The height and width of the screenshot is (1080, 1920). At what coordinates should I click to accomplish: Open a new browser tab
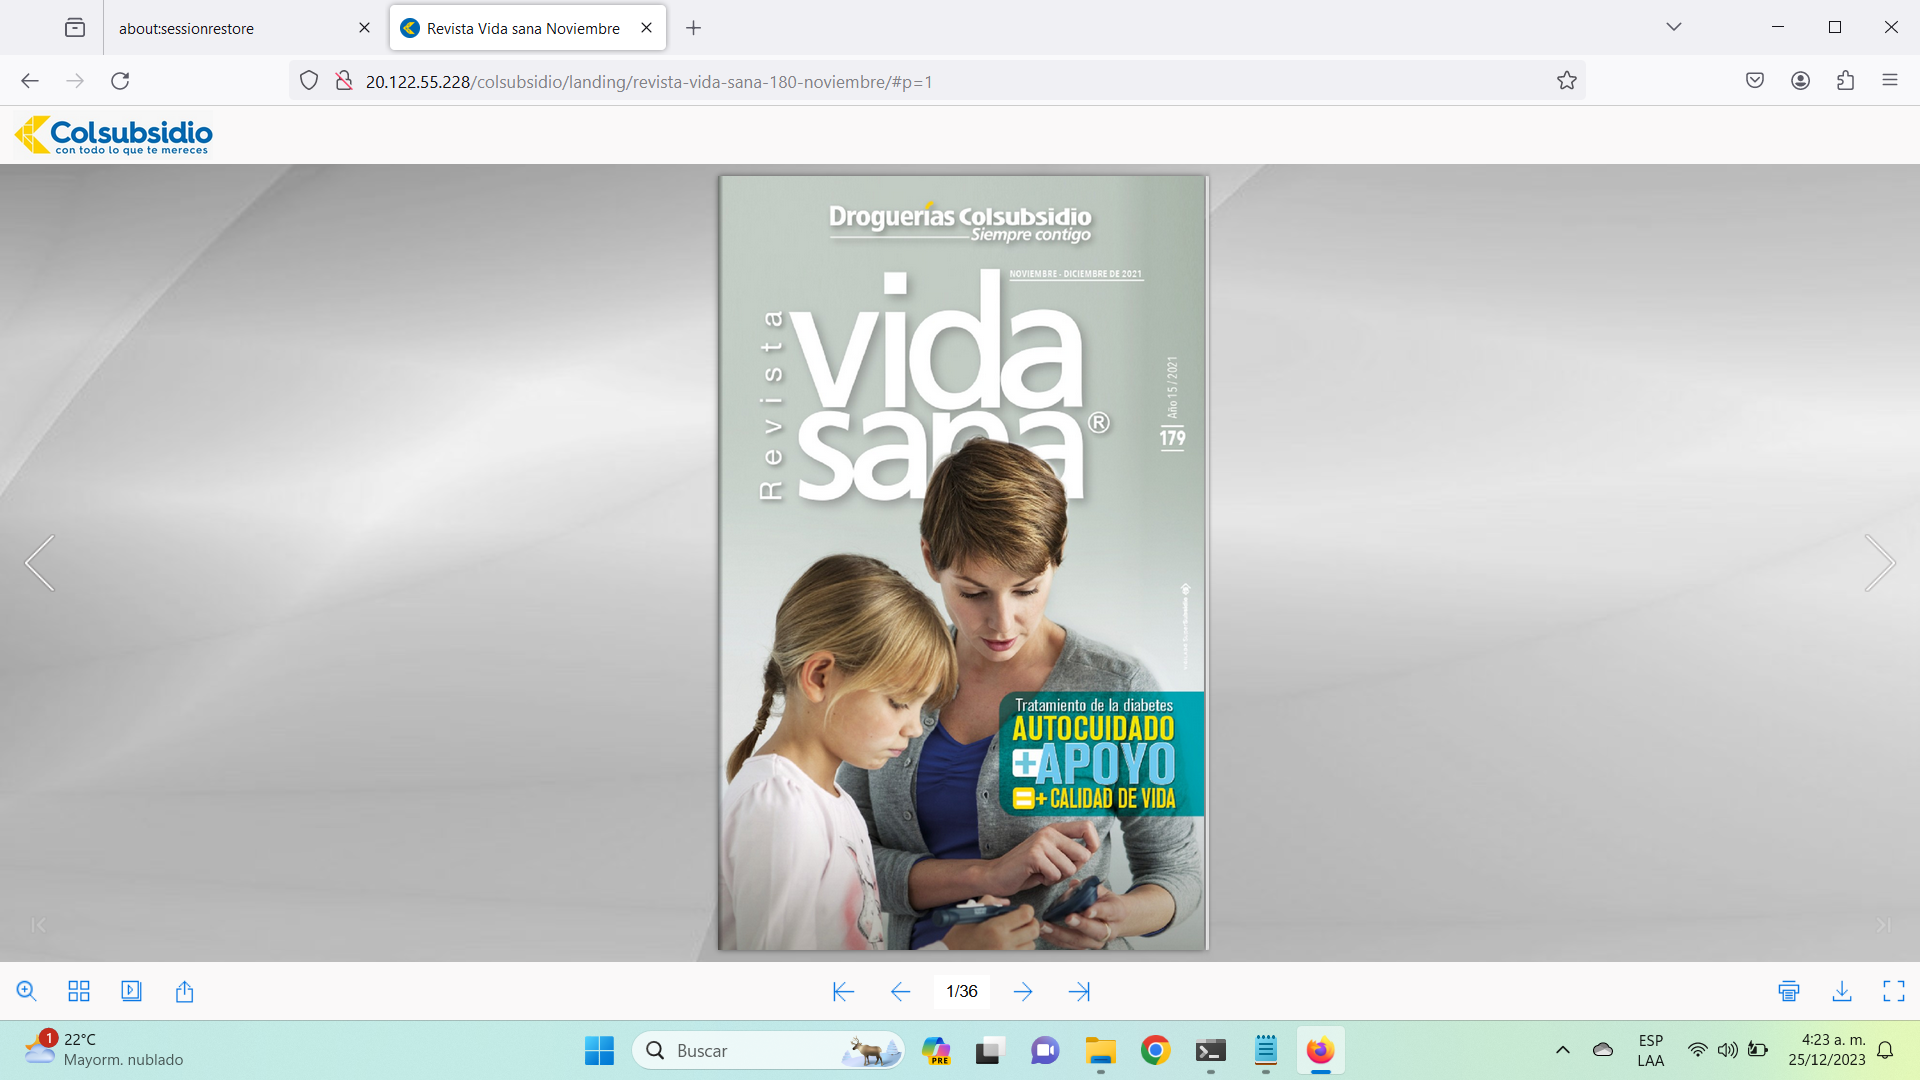click(693, 28)
